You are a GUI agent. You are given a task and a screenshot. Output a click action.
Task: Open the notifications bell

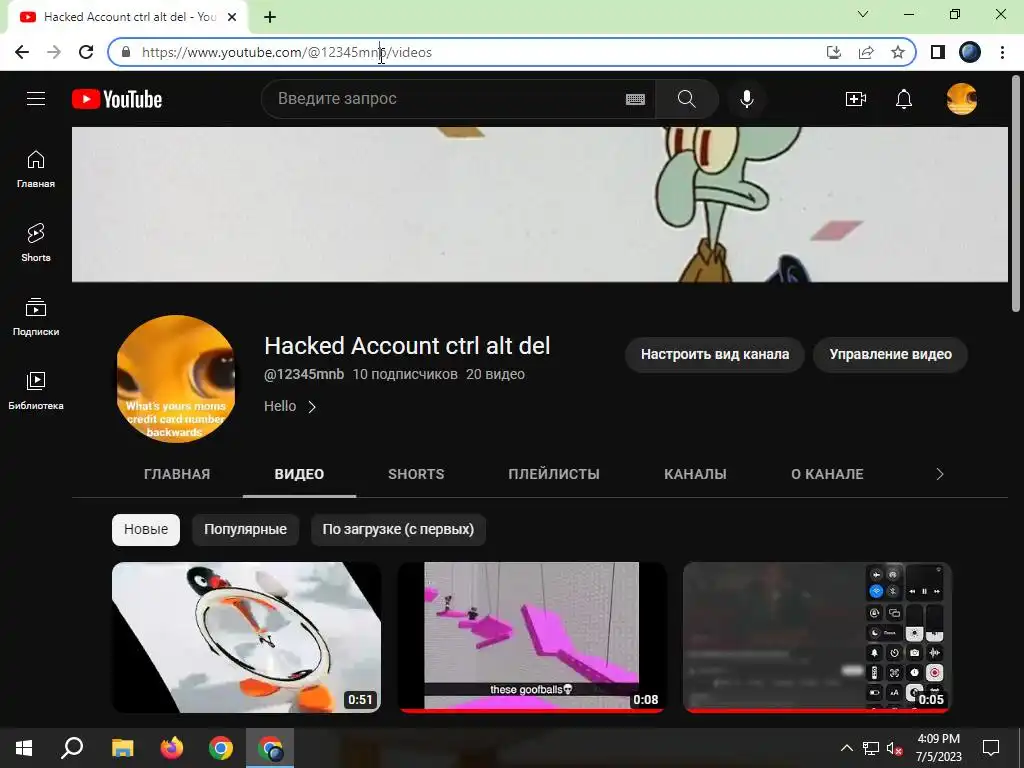point(904,99)
